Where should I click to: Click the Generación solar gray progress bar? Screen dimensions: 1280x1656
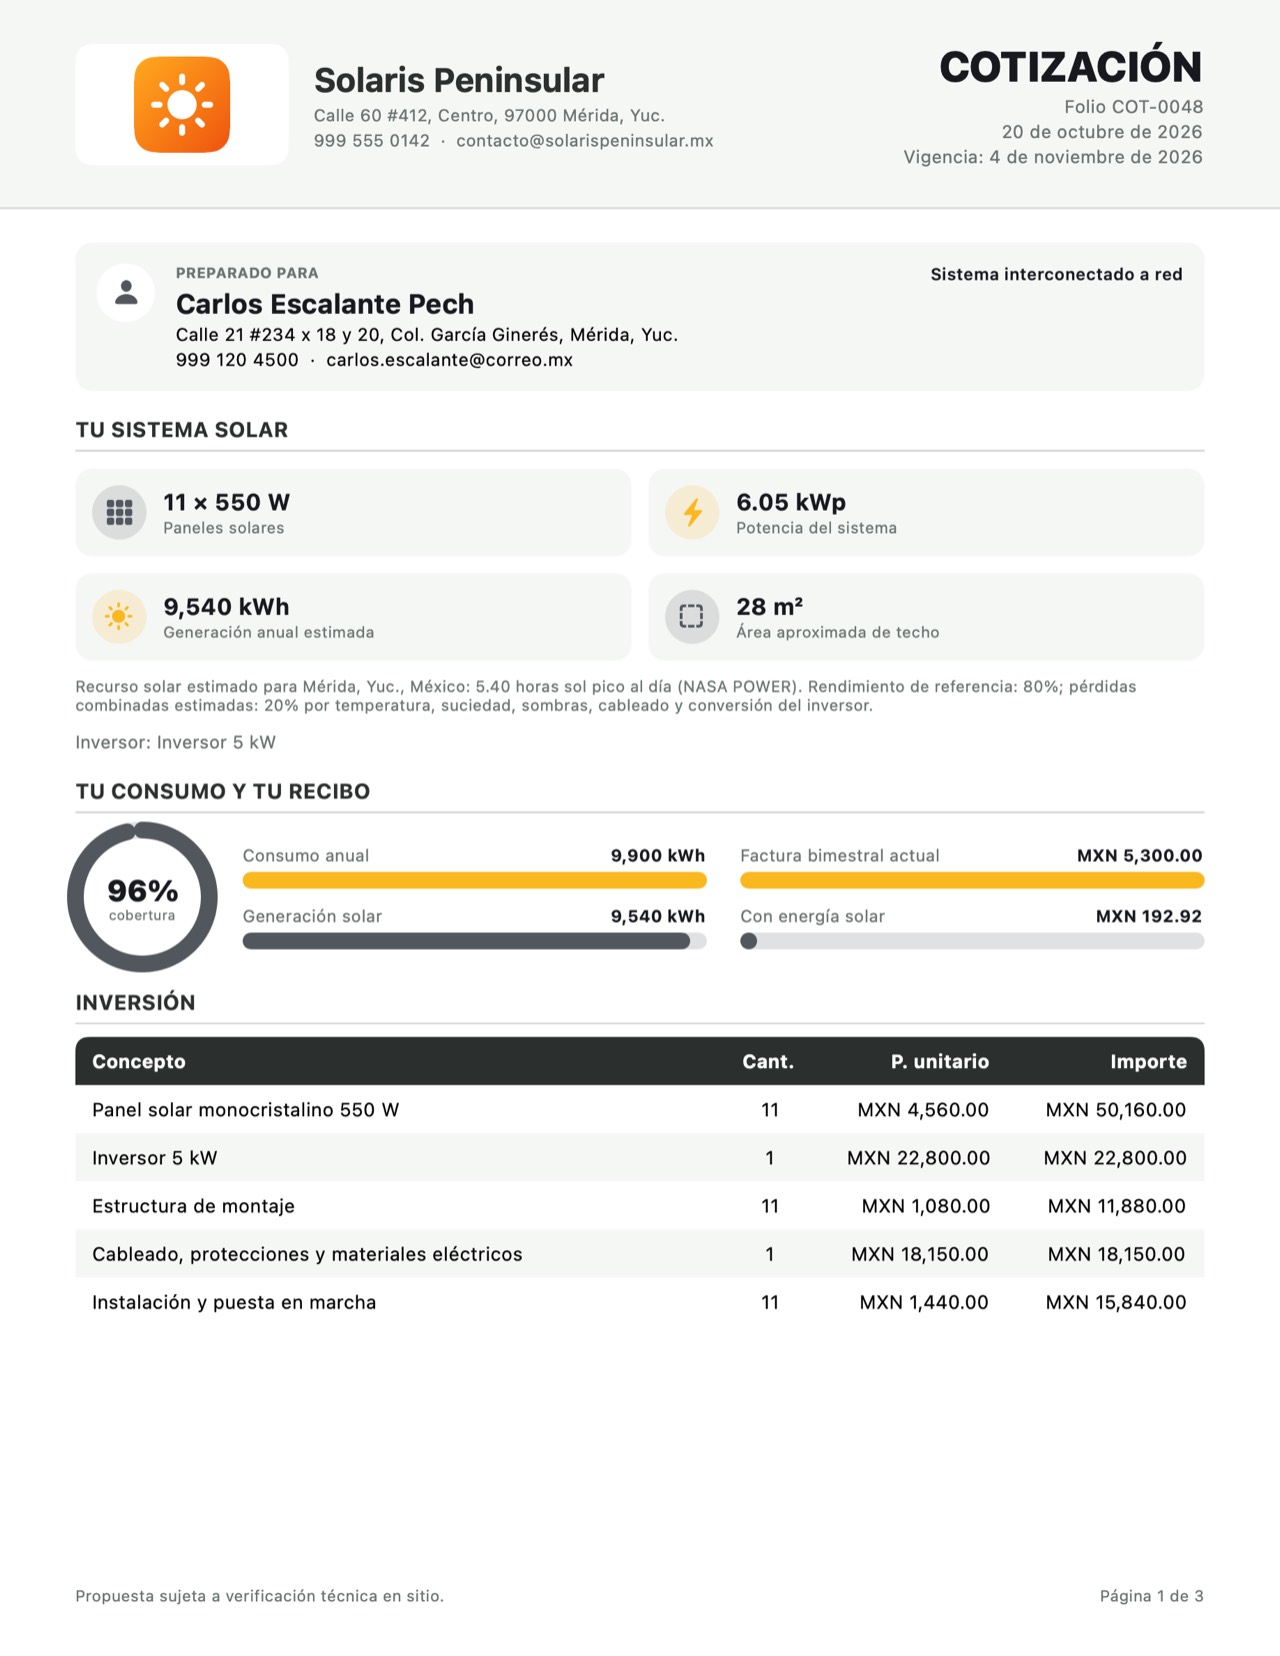coord(474,941)
